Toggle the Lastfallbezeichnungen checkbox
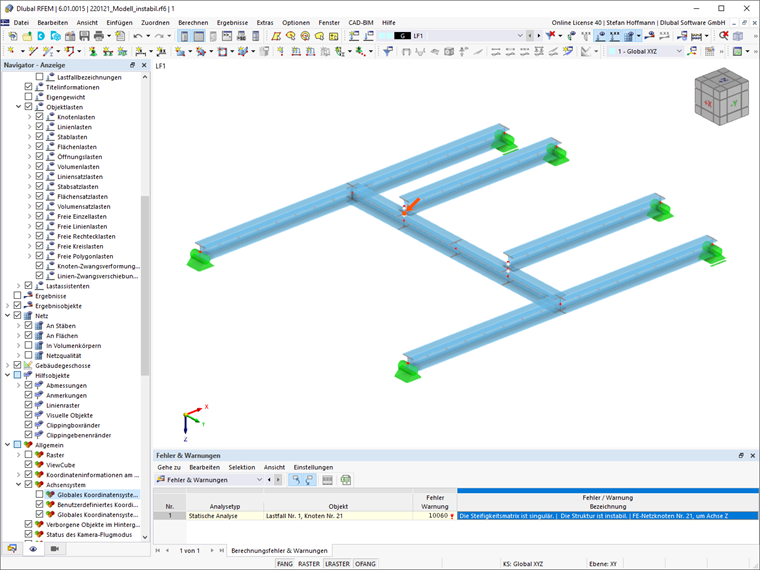The image size is (760, 570). (40, 77)
